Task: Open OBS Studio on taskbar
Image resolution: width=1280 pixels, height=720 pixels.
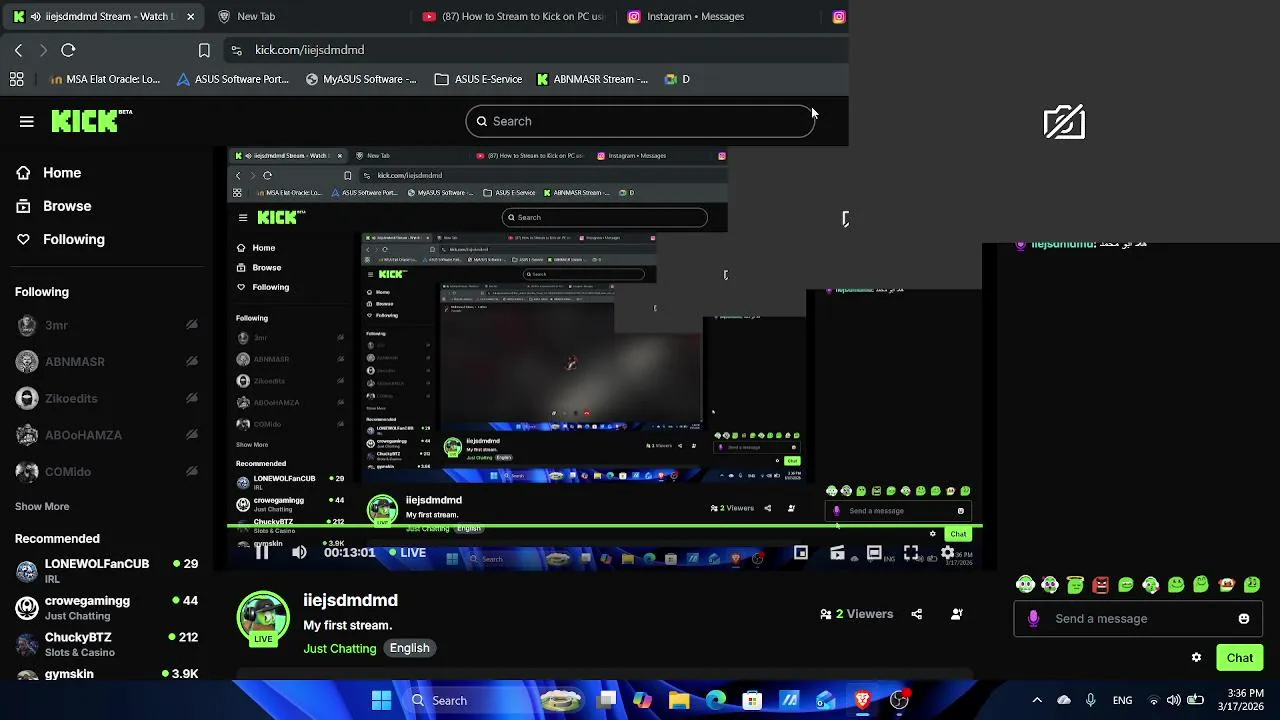Action: [899, 700]
